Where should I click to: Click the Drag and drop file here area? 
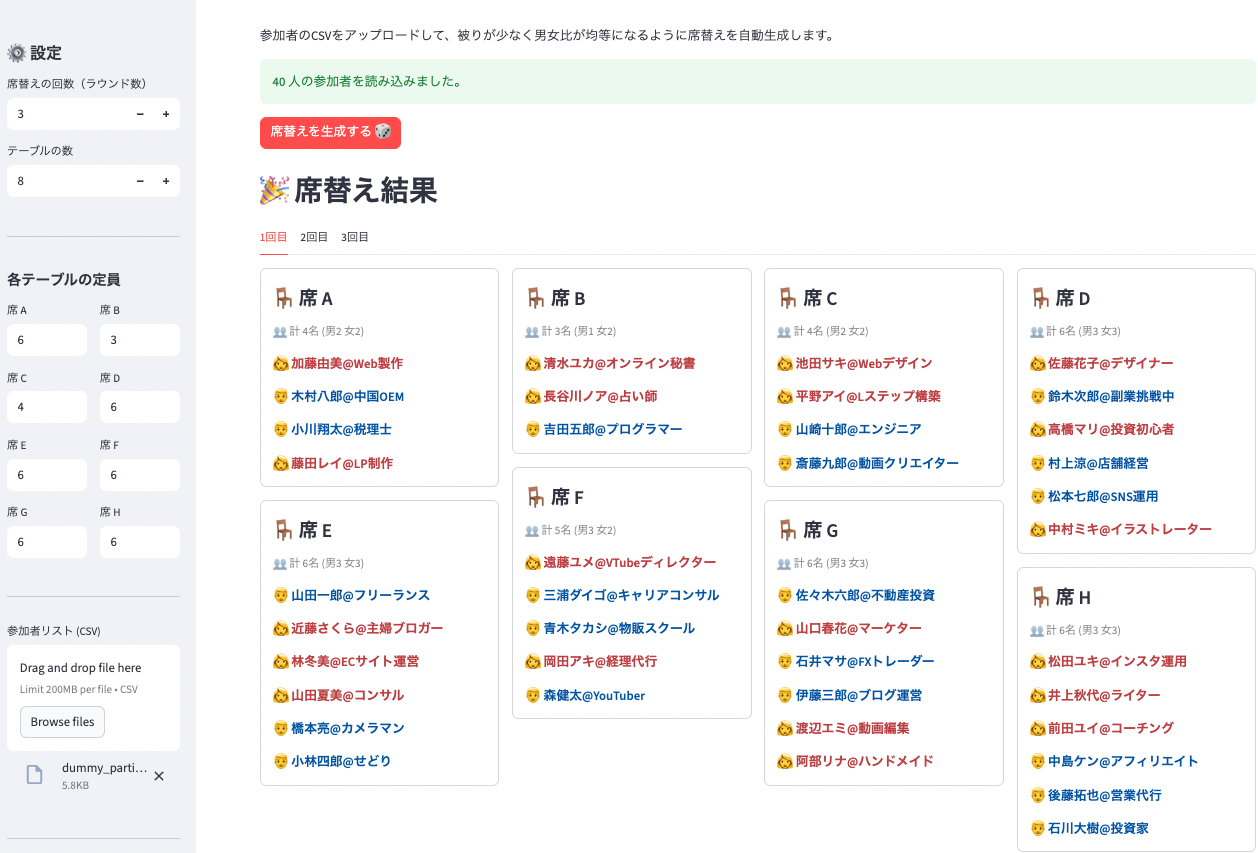(x=93, y=698)
